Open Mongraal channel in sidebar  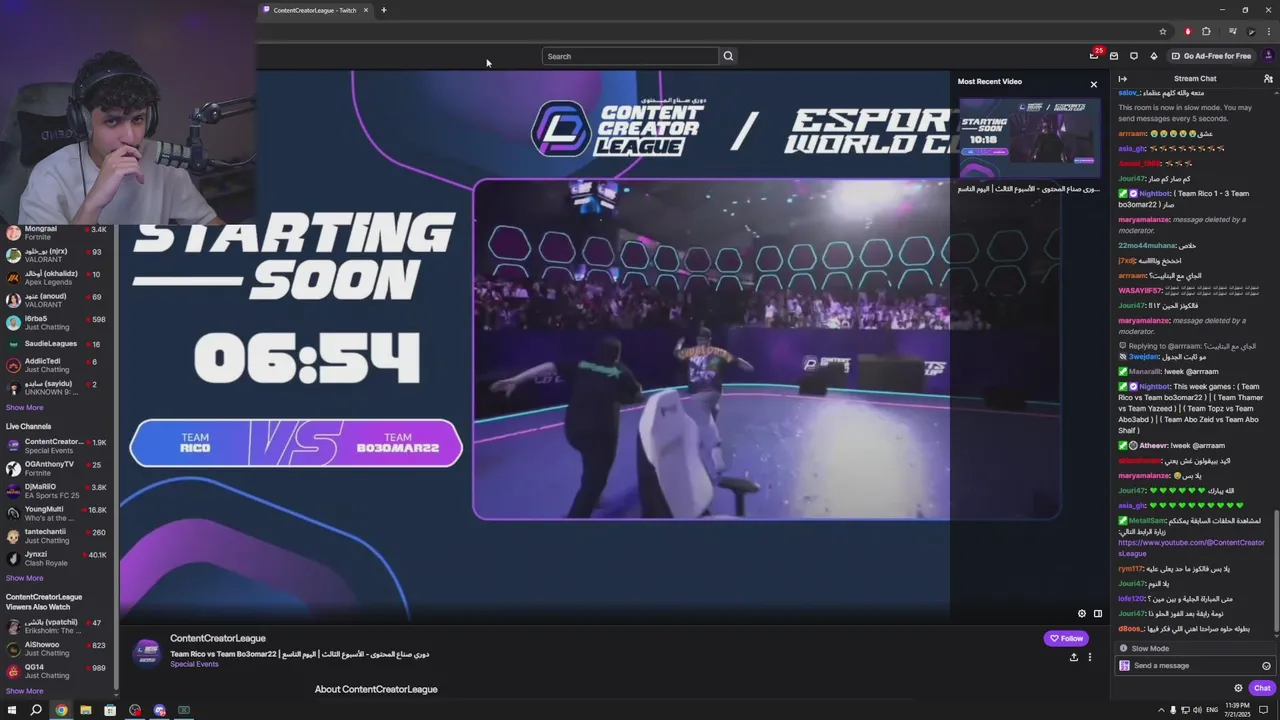59,232
